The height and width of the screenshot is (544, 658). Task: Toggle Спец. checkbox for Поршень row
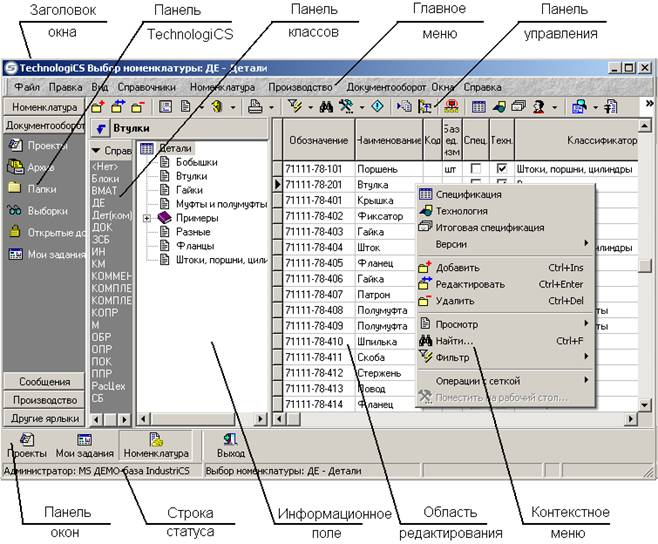(476, 169)
